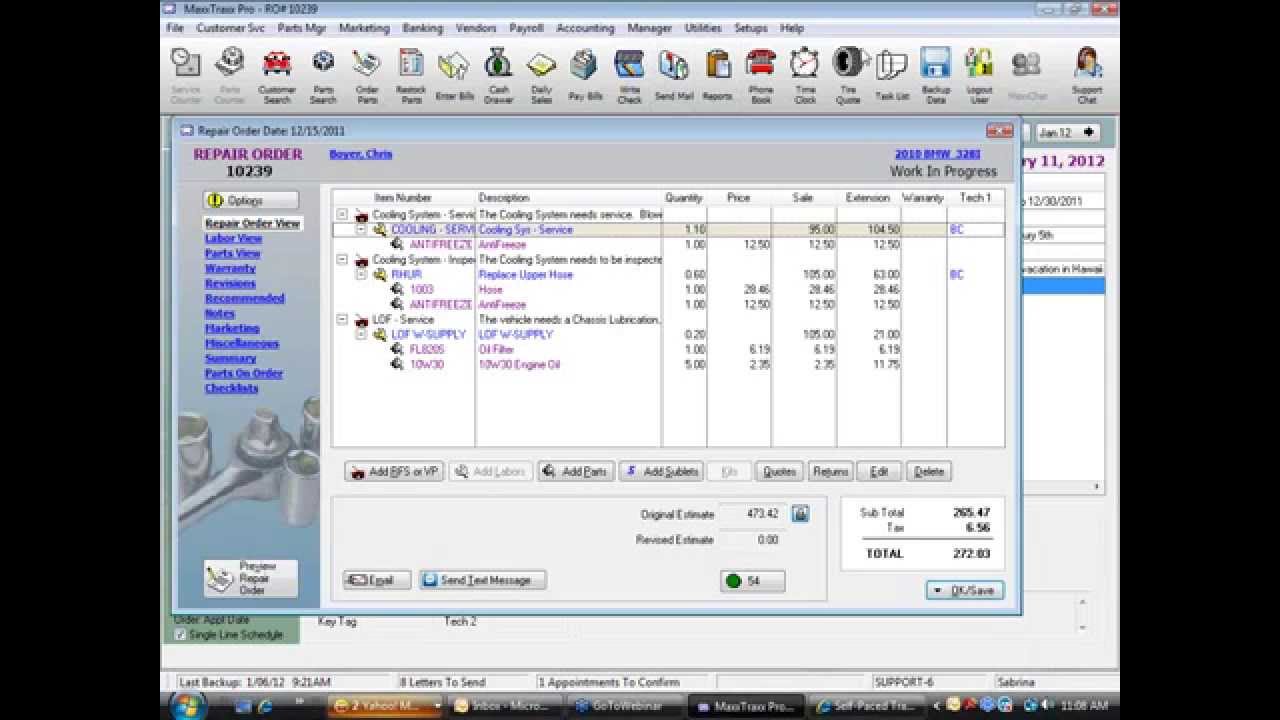Switch to Labor View link
The image size is (1280, 720).
233,239
